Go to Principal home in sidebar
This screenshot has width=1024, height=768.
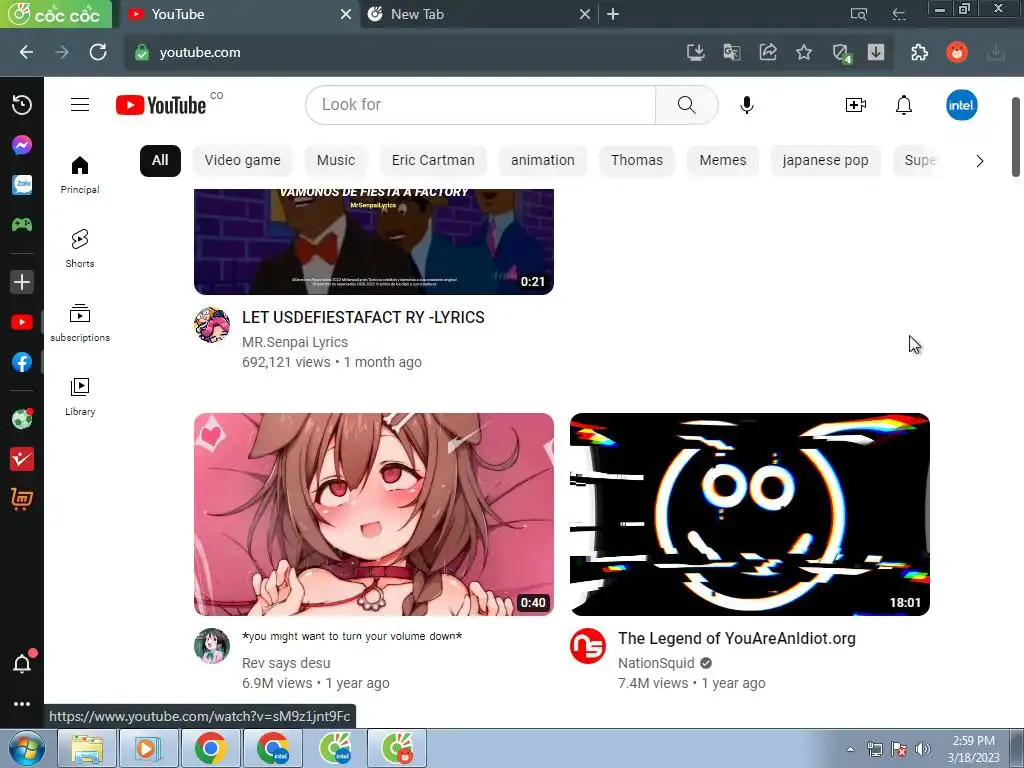pos(80,175)
